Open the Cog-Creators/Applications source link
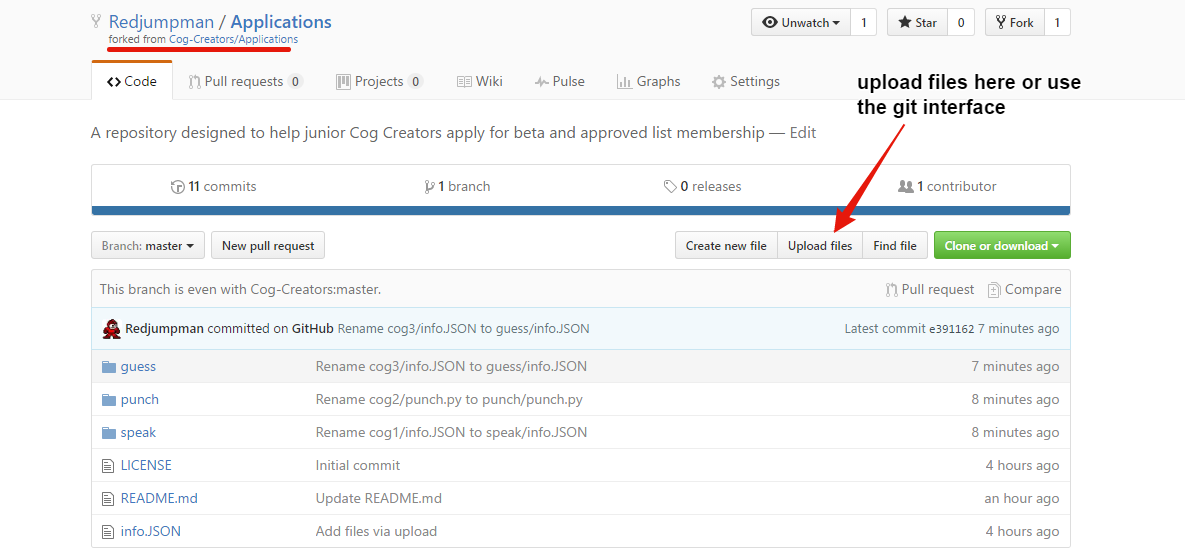Viewport: 1185px width, 557px height. point(234,39)
